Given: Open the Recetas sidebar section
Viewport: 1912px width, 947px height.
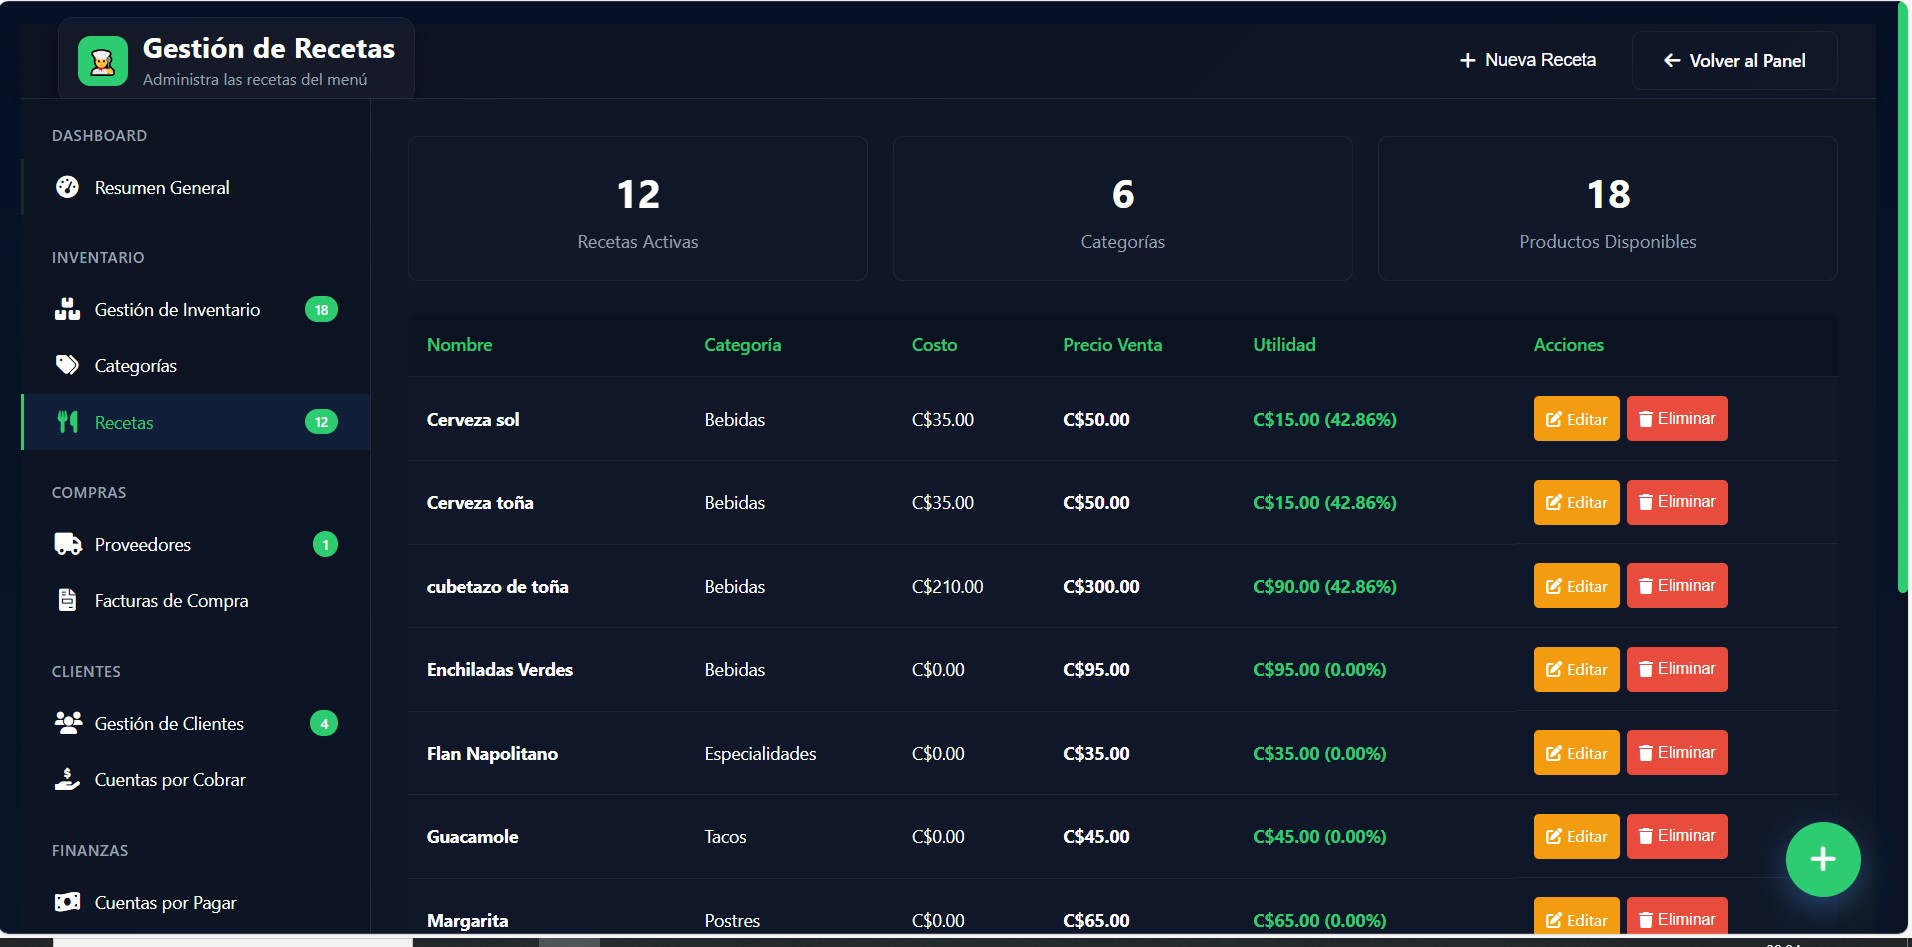Looking at the screenshot, I should point(124,422).
